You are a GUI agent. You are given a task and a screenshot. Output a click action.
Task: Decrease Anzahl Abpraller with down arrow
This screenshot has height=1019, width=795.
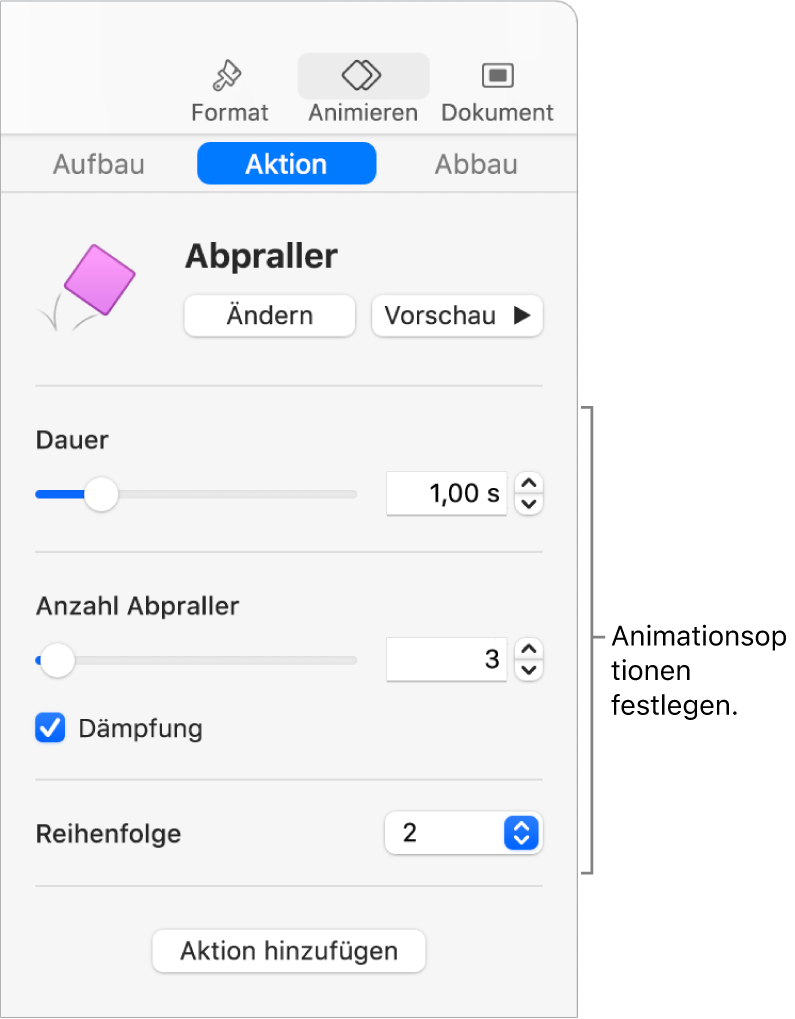click(529, 670)
